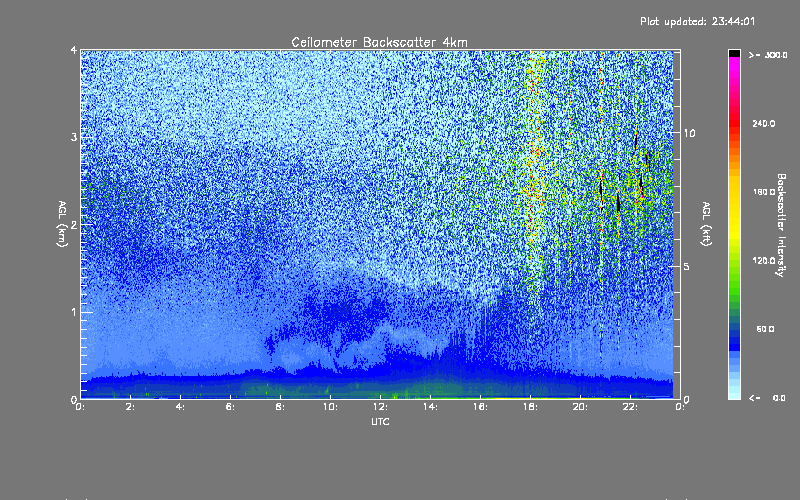Click the '180.0' colorbar value
800x500 pixels.
tap(764, 192)
